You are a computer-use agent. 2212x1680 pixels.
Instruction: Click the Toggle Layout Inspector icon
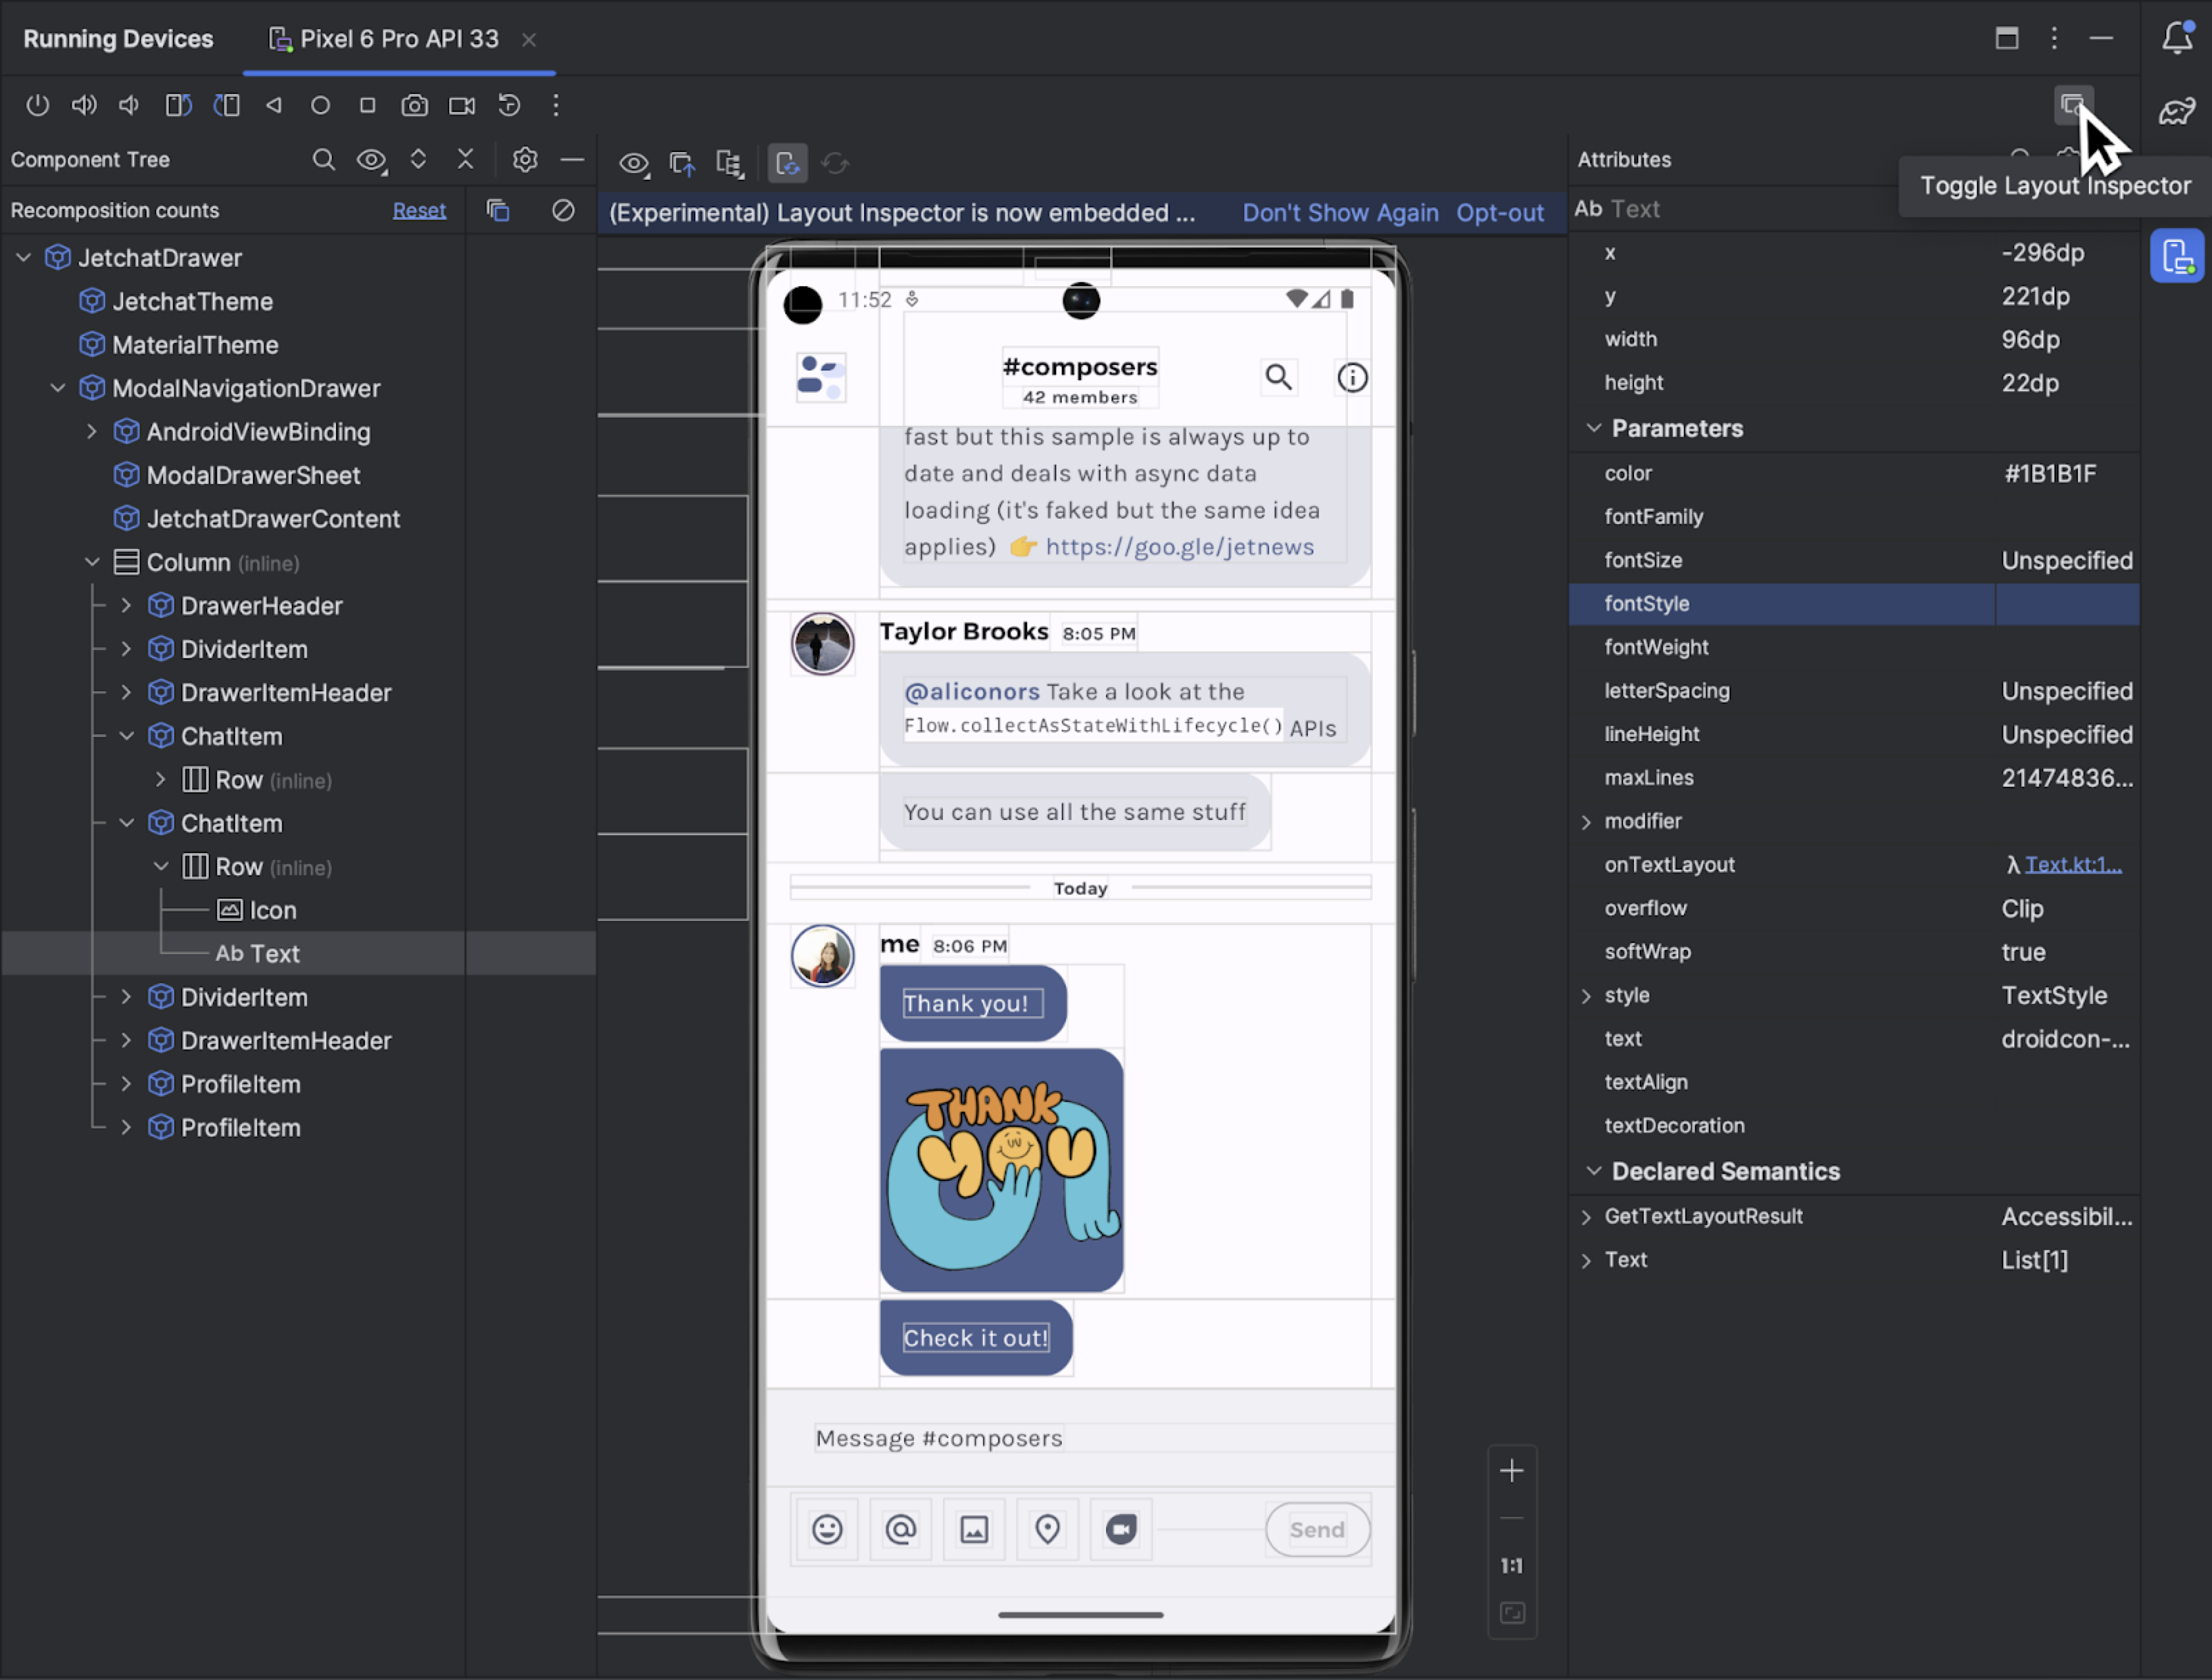(x=2072, y=108)
